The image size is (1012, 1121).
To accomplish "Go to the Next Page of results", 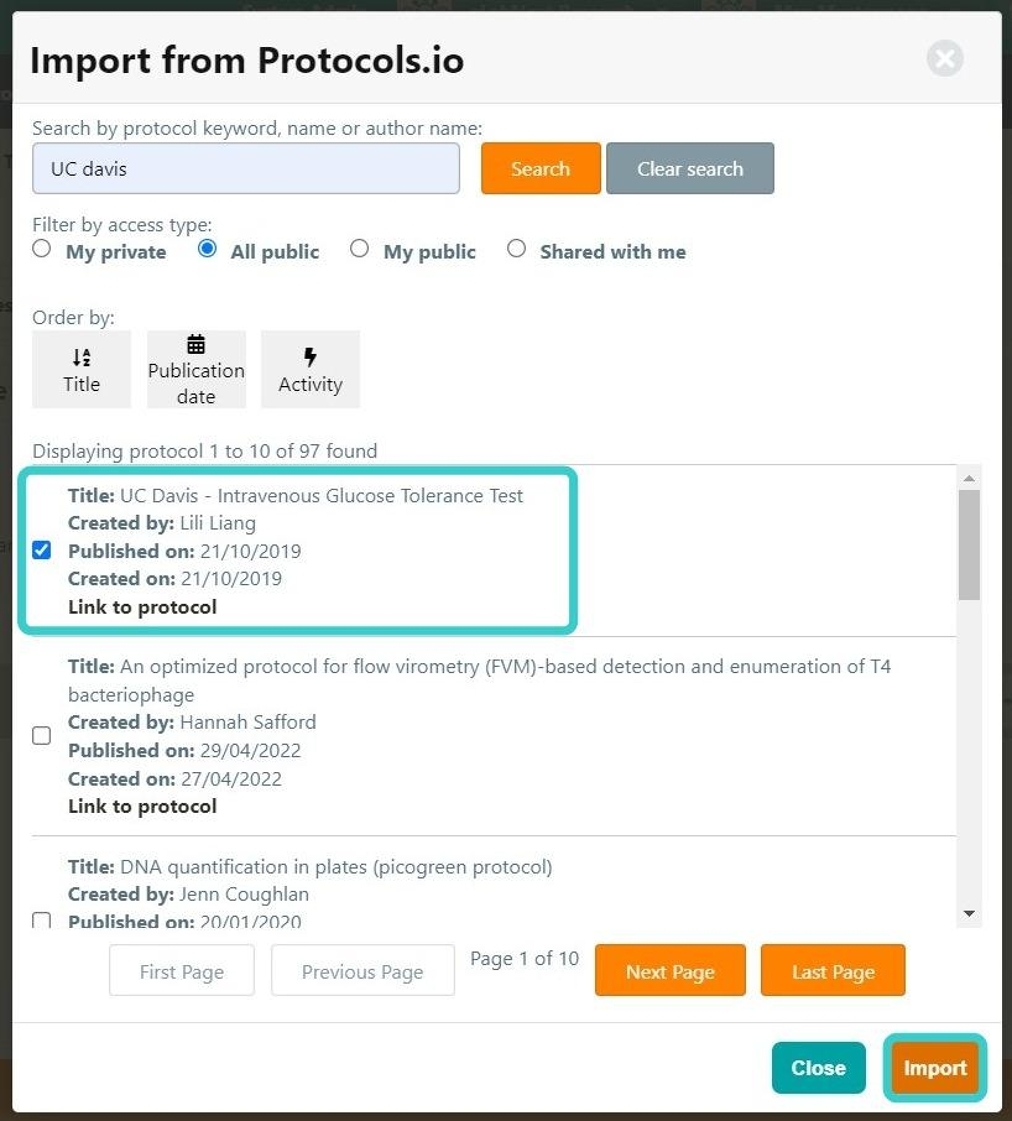I will click(x=670, y=971).
